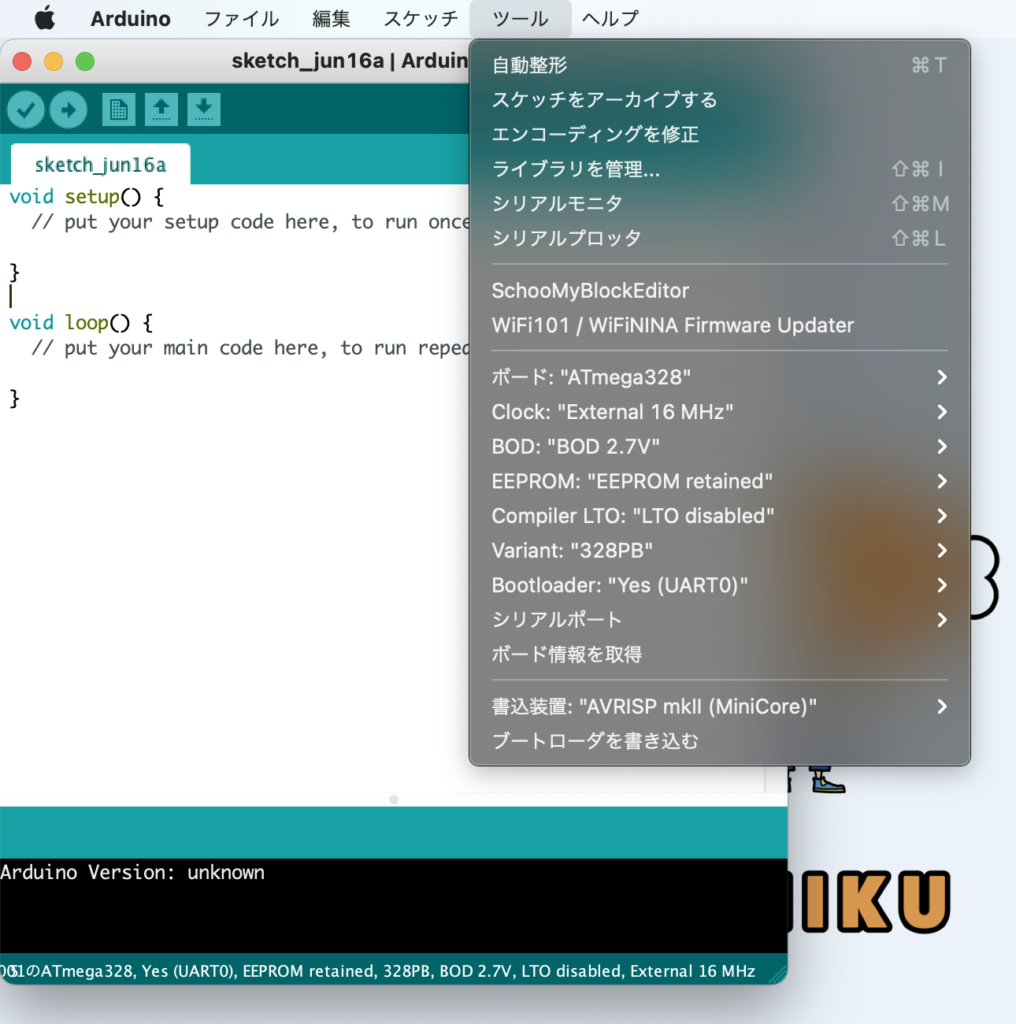Open WiFi101 / WiFiNINA Firmware Updater
The width and height of the screenshot is (1016, 1024).
(720, 325)
